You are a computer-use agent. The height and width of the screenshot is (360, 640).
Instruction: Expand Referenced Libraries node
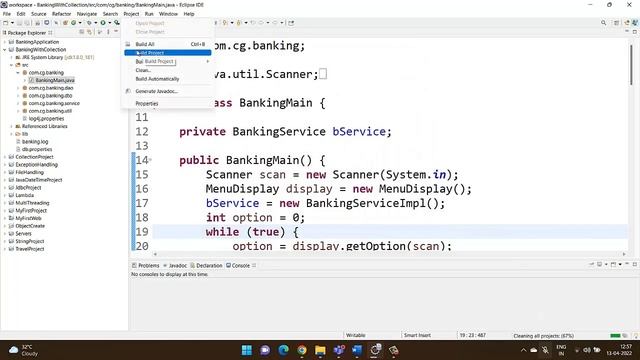point(11,127)
